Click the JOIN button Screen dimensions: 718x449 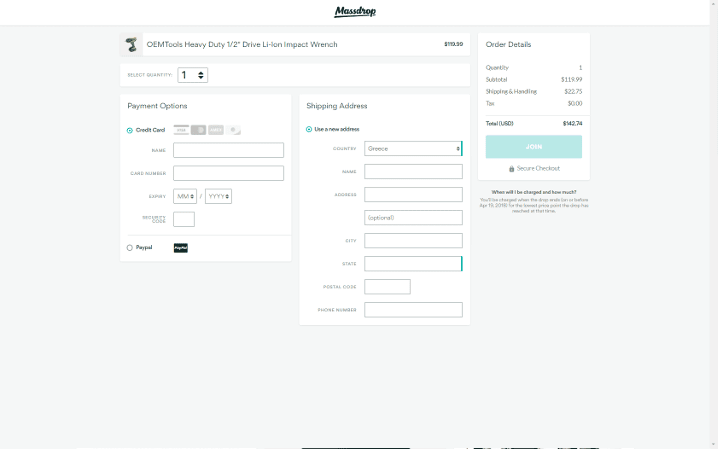[534, 147]
